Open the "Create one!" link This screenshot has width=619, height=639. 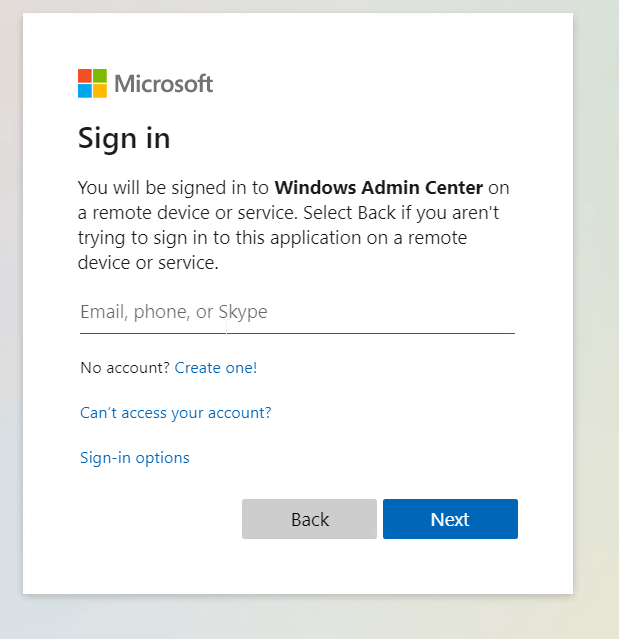(216, 368)
